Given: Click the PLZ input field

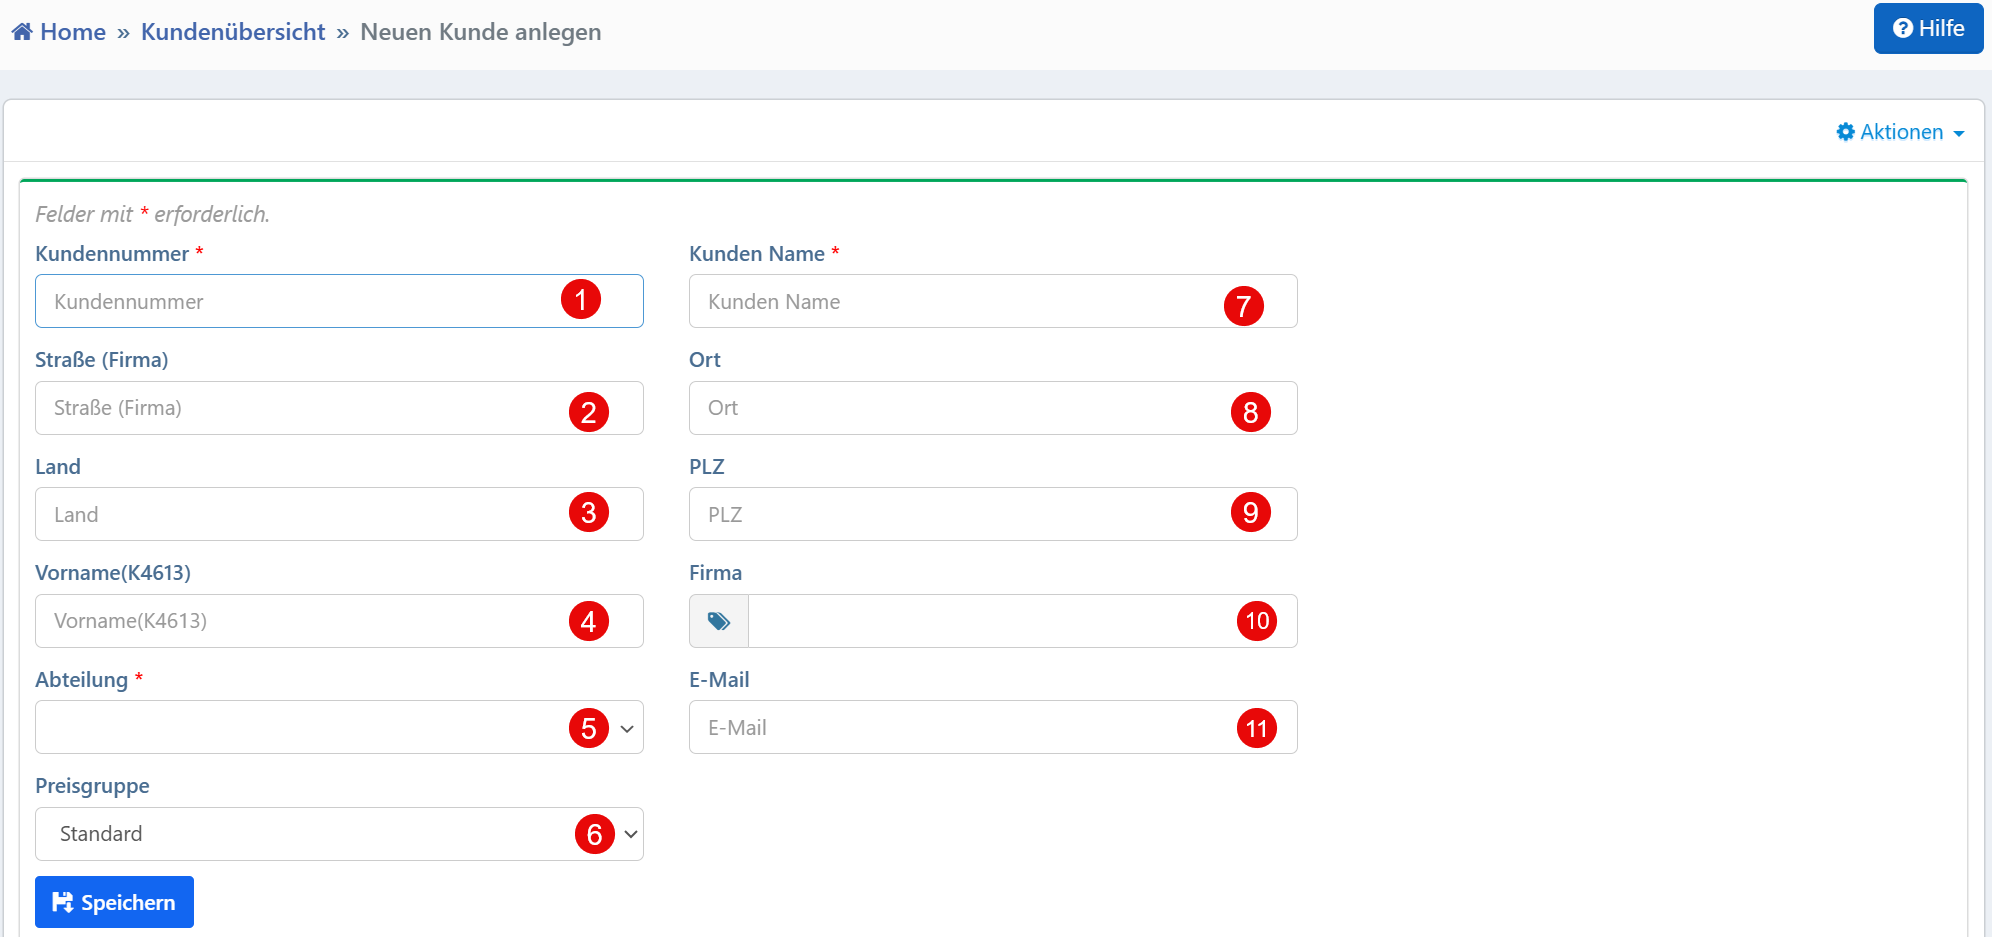Looking at the screenshot, I should tap(950, 514).
